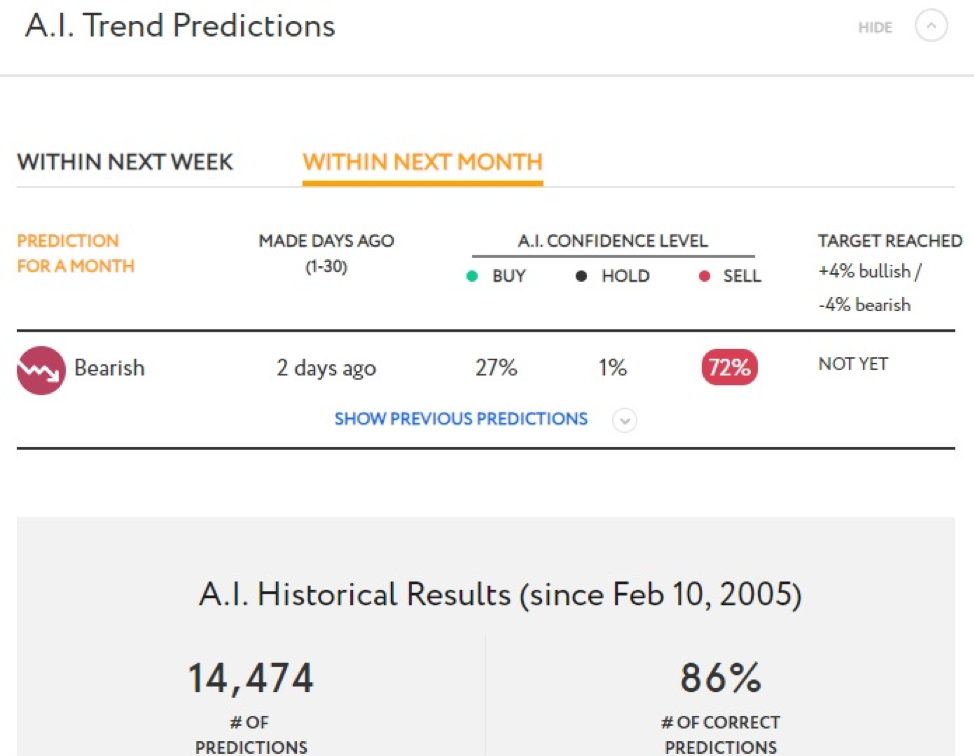Click the red Bearish trend icon
Screen dimensions: 974x756
pyautogui.click(x=41, y=370)
